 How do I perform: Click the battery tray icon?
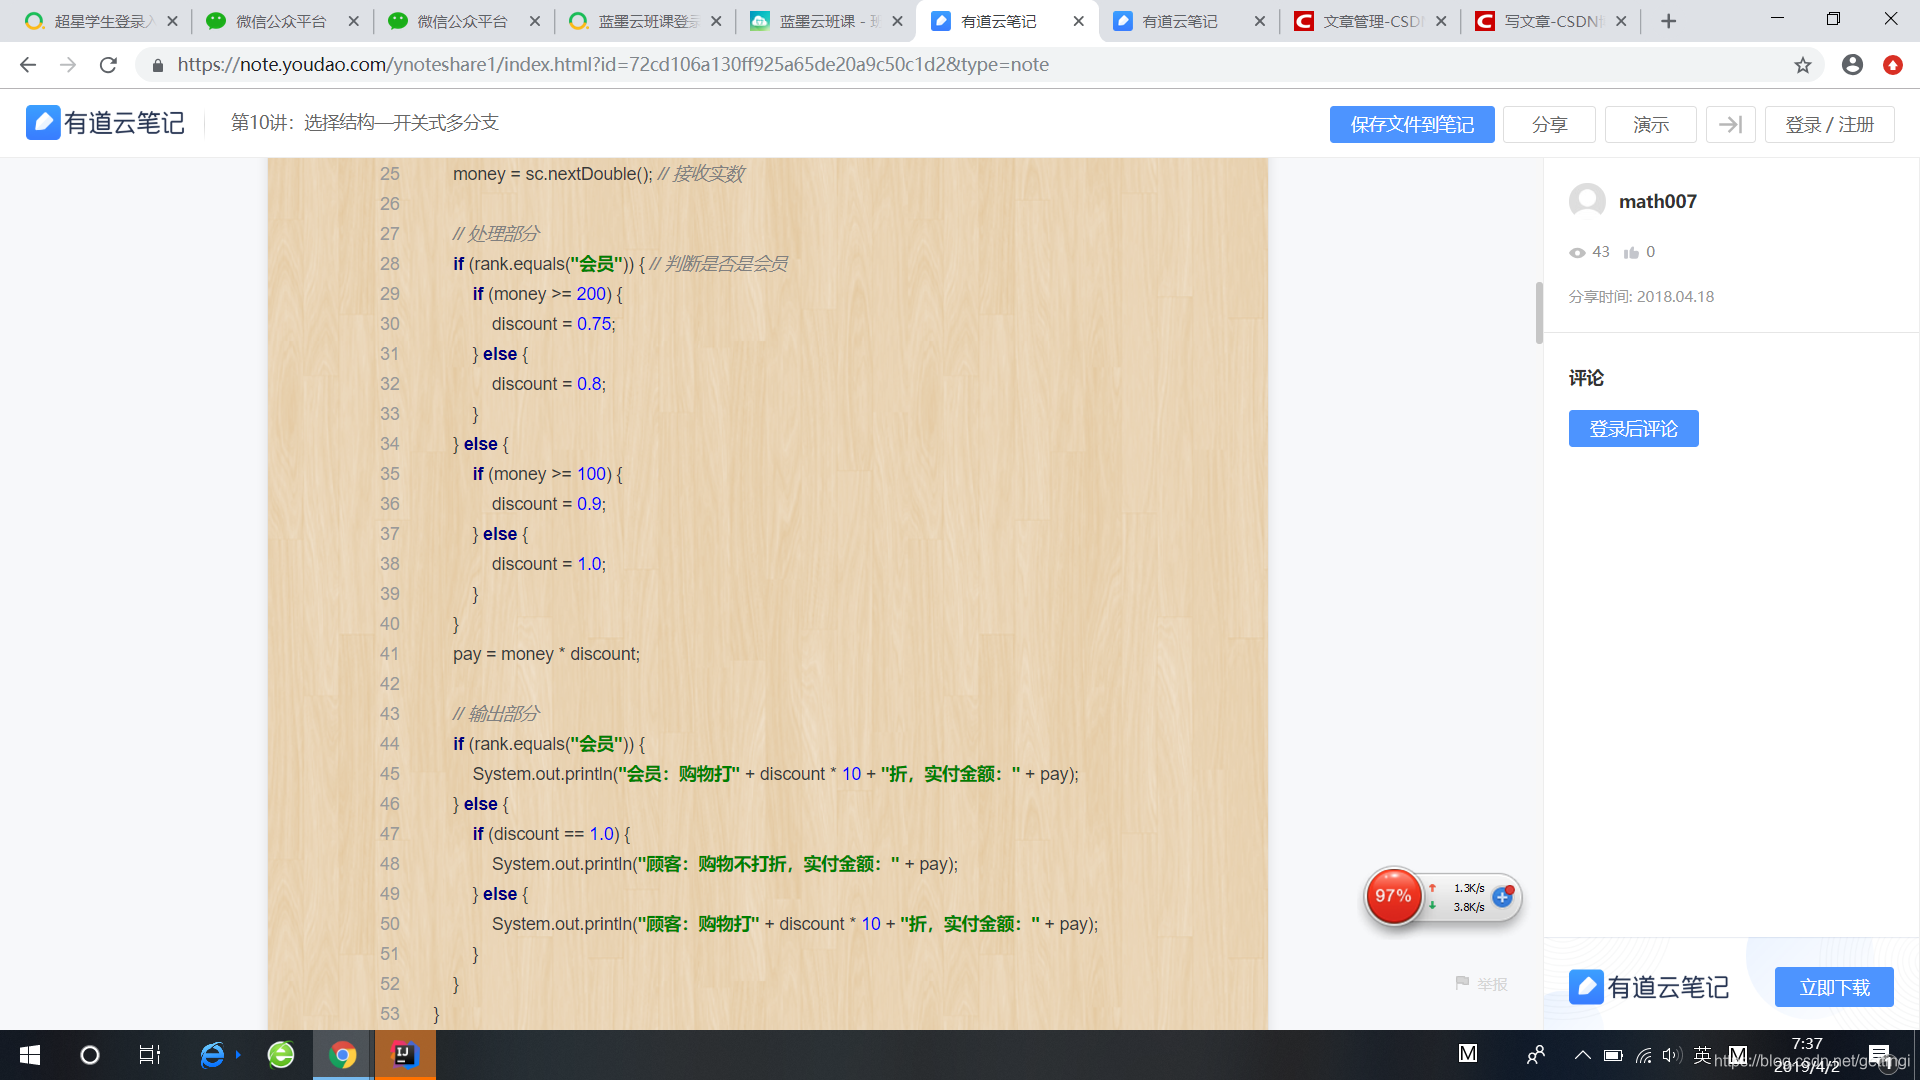pyautogui.click(x=1613, y=1055)
